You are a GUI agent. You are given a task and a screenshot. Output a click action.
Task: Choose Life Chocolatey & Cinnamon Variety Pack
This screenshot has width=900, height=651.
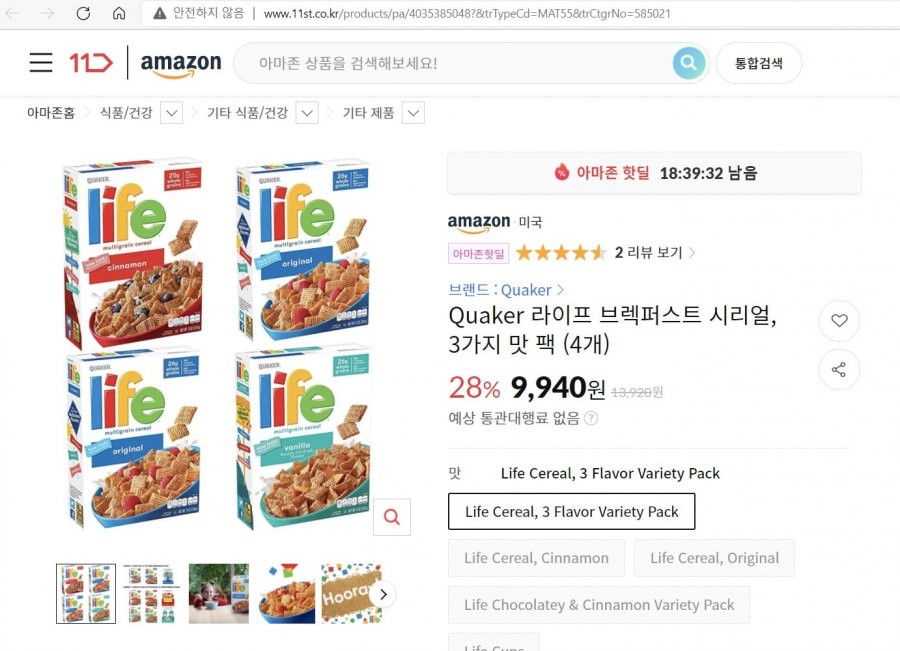tap(599, 605)
